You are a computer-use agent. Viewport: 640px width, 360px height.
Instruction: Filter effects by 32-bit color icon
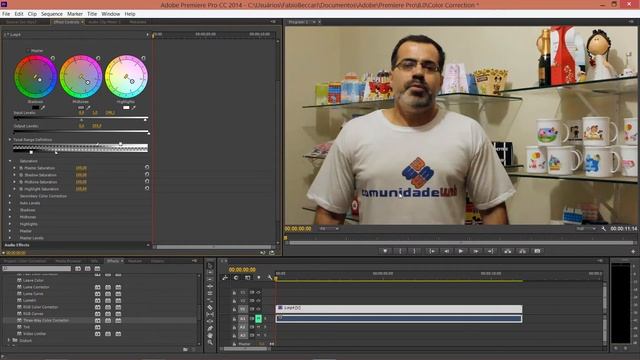pos(88,269)
